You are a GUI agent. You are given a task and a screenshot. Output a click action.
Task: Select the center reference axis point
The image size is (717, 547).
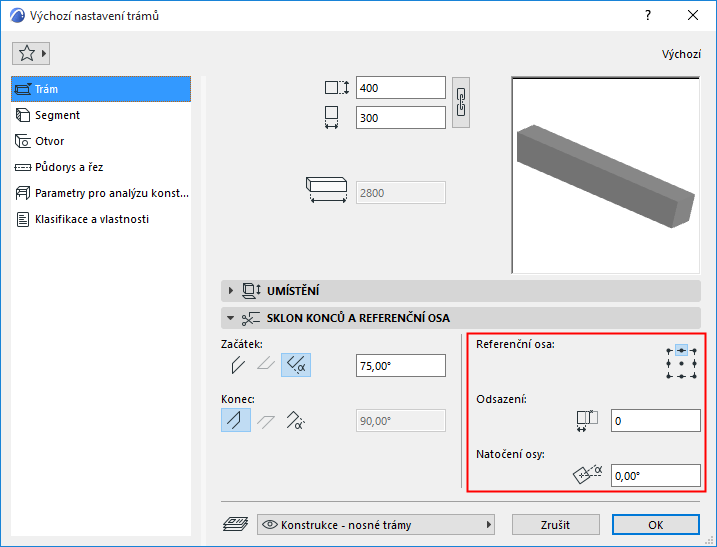point(681,364)
